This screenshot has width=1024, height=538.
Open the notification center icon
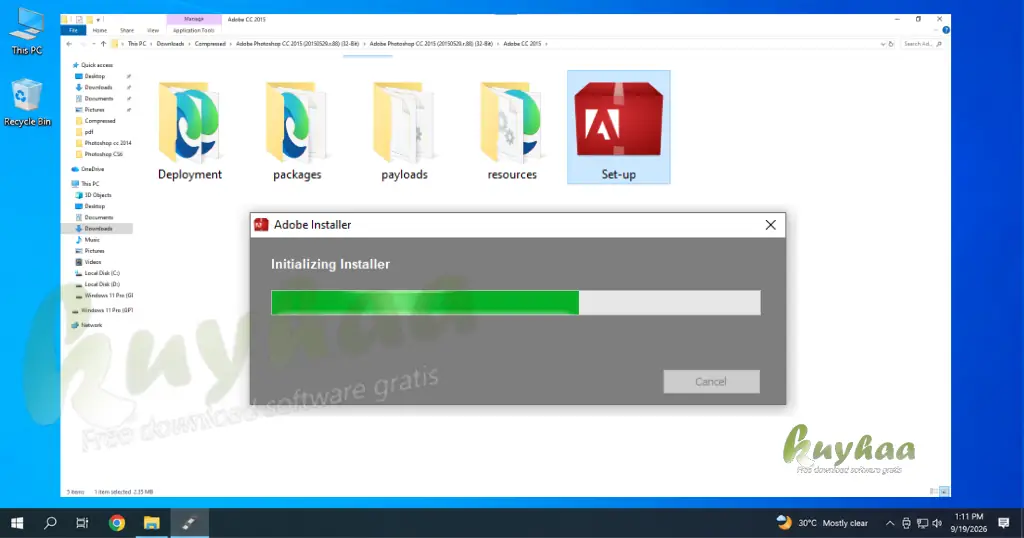pos(1004,523)
